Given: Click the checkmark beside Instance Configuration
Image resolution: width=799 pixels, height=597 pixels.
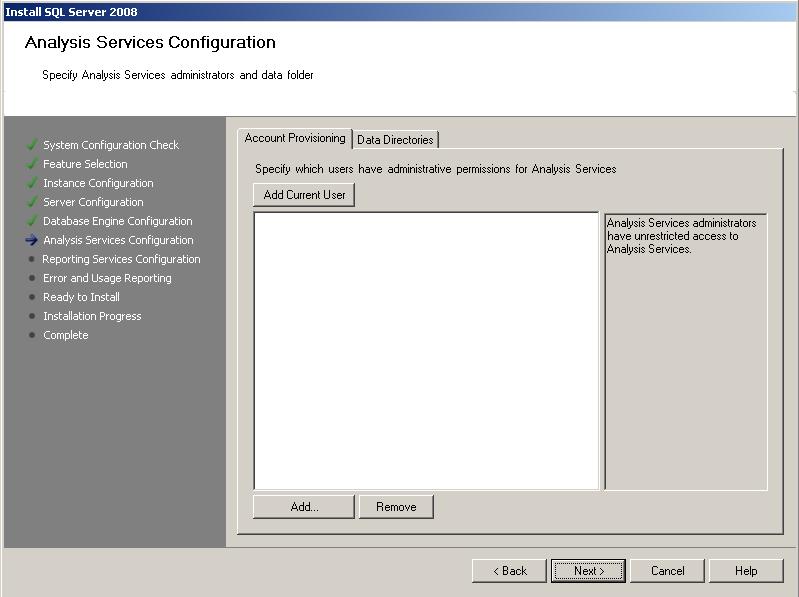Looking at the screenshot, I should (x=32, y=182).
